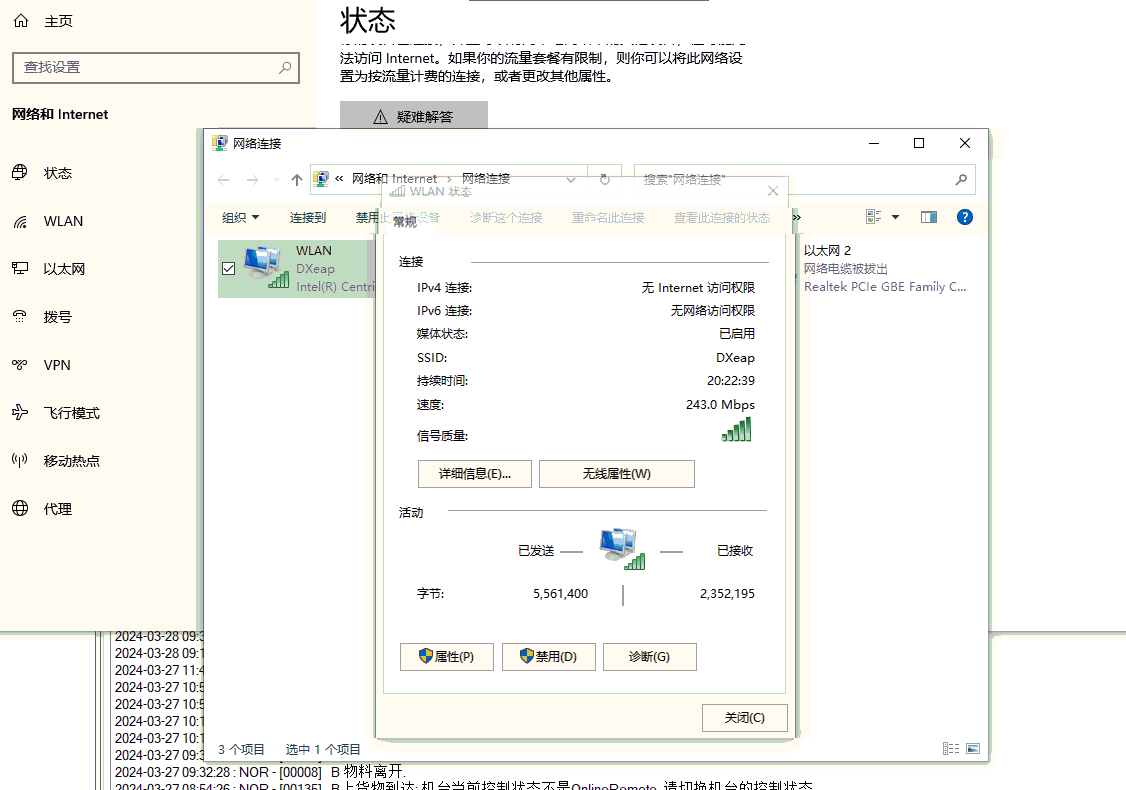Open 网络和 Internet breadcrumb in address bar
Image resolution: width=1126 pixels, height=790 pixels.
click(394, 179)
